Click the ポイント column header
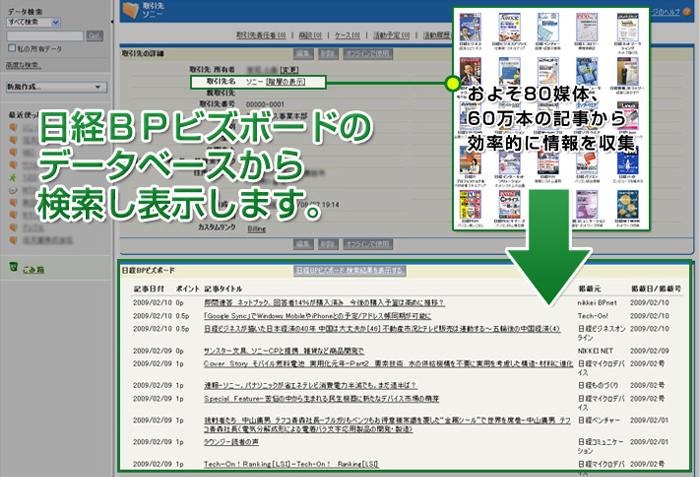 click(x=188, y=289)
